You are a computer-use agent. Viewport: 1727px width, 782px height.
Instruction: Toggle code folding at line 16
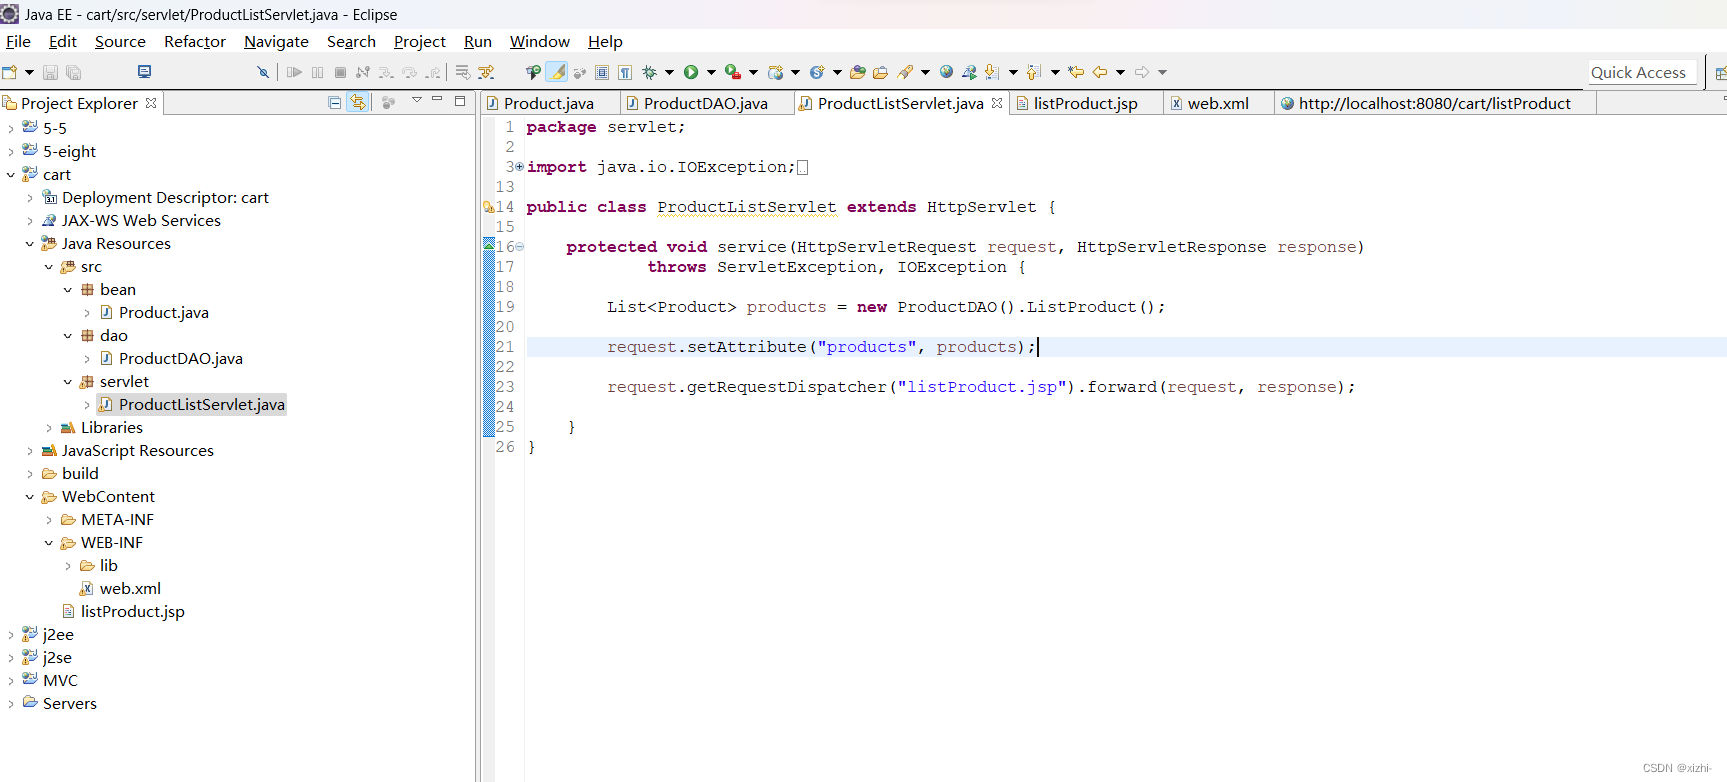[519, 247]
